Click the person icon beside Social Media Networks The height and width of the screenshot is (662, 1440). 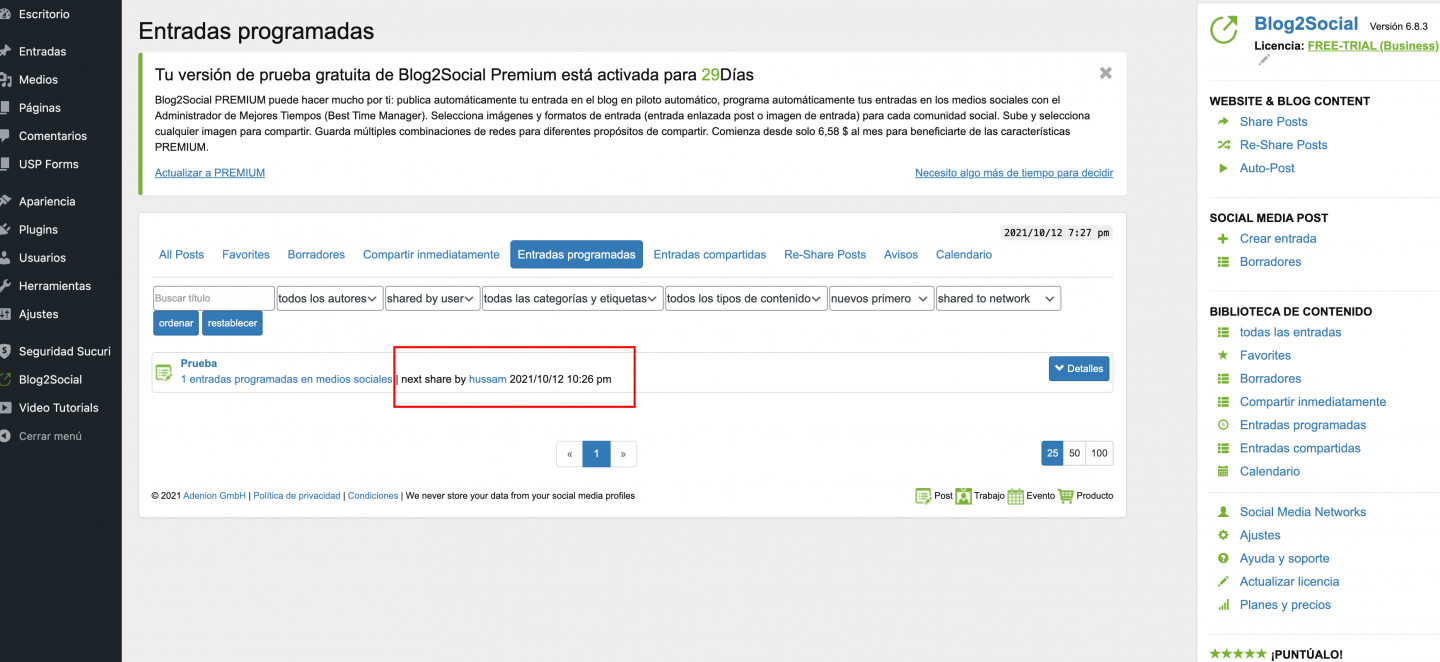[1223, 512]
